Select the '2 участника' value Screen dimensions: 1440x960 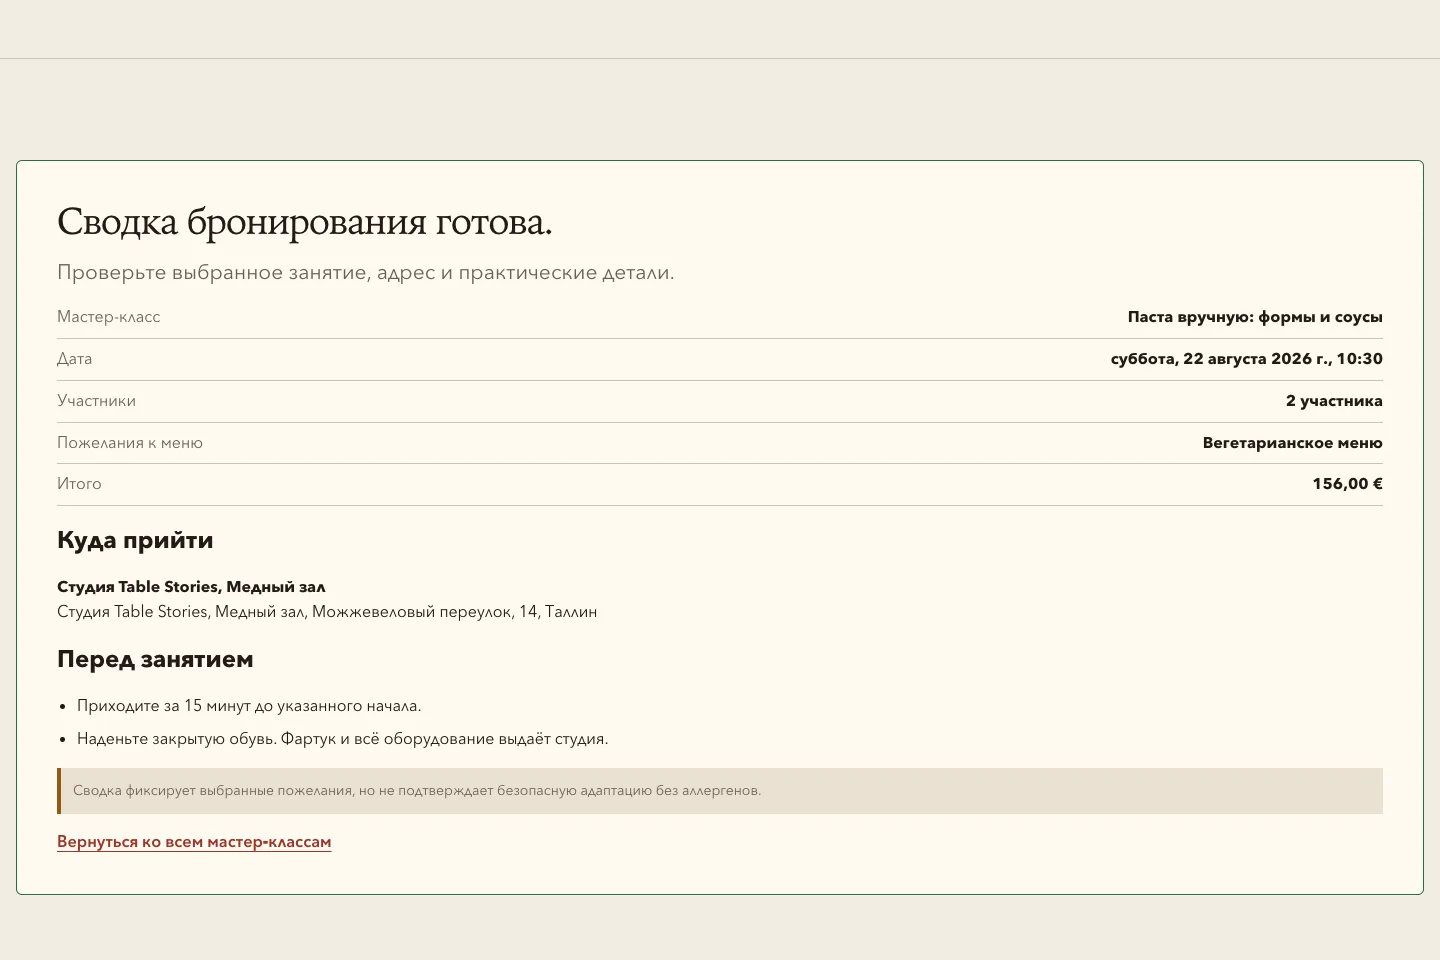point(1334,401)
